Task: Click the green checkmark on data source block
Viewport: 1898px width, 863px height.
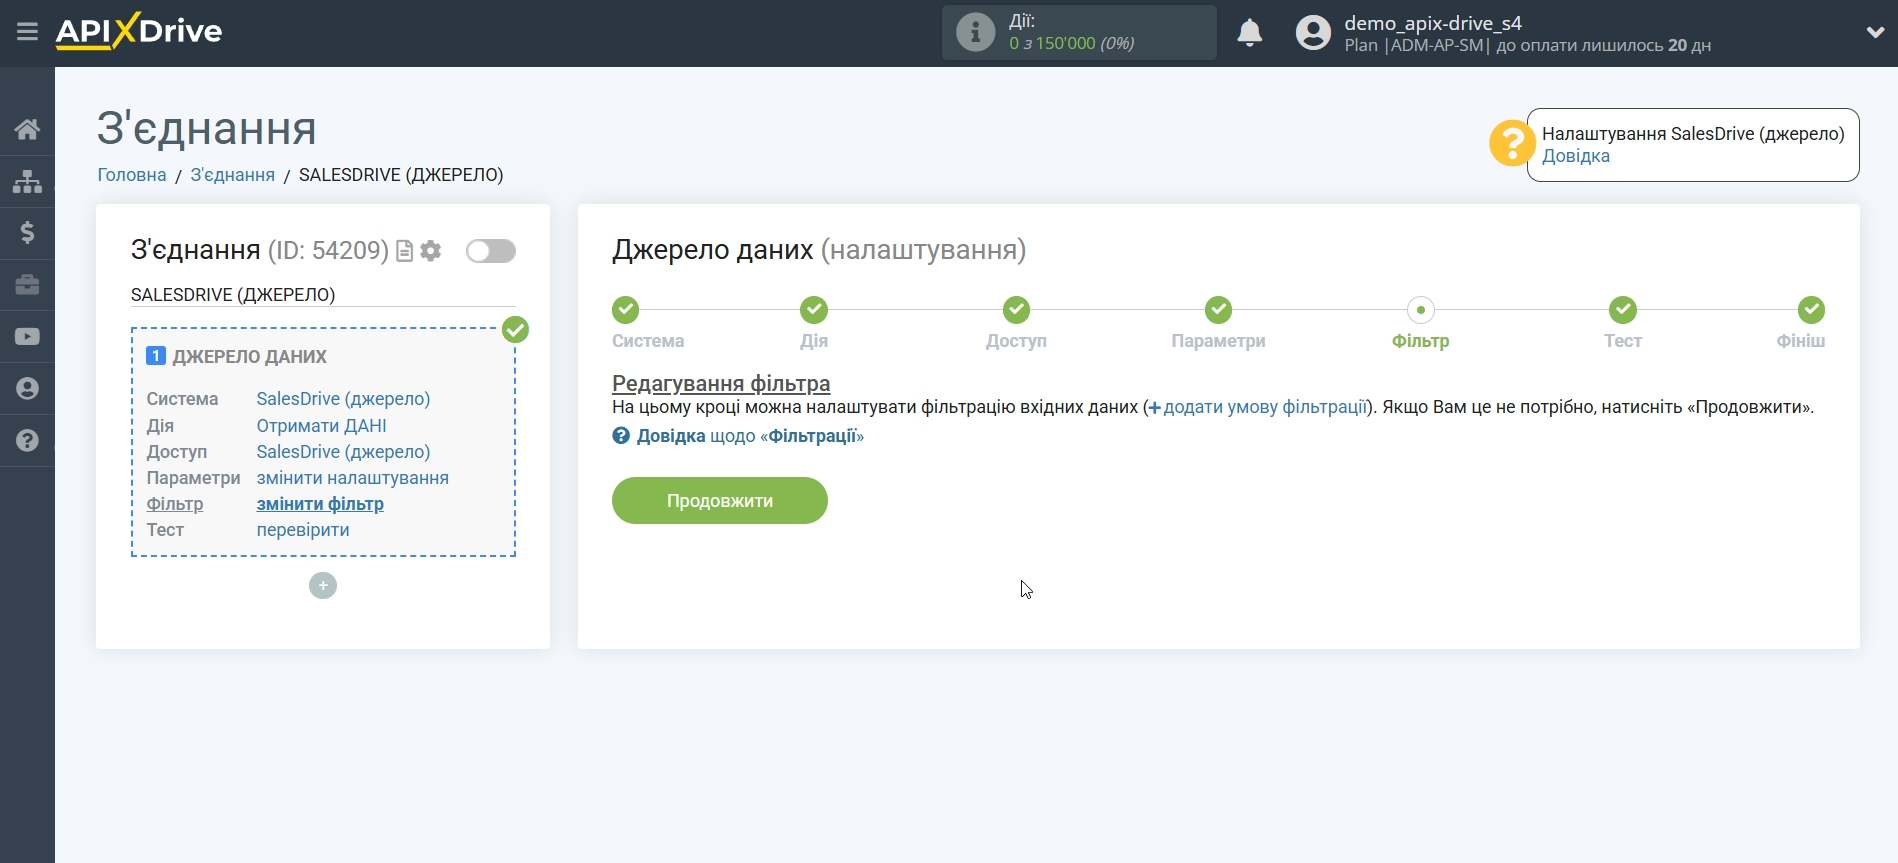Action: [x=515, y=329]
